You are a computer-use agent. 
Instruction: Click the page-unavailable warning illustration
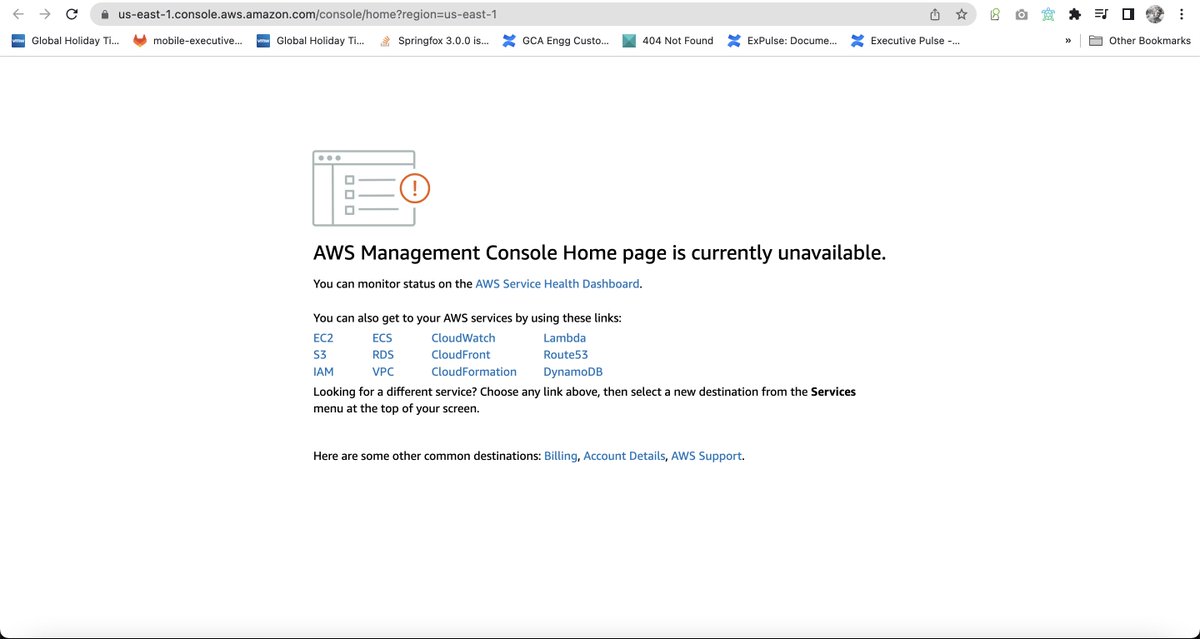point(371,188)
